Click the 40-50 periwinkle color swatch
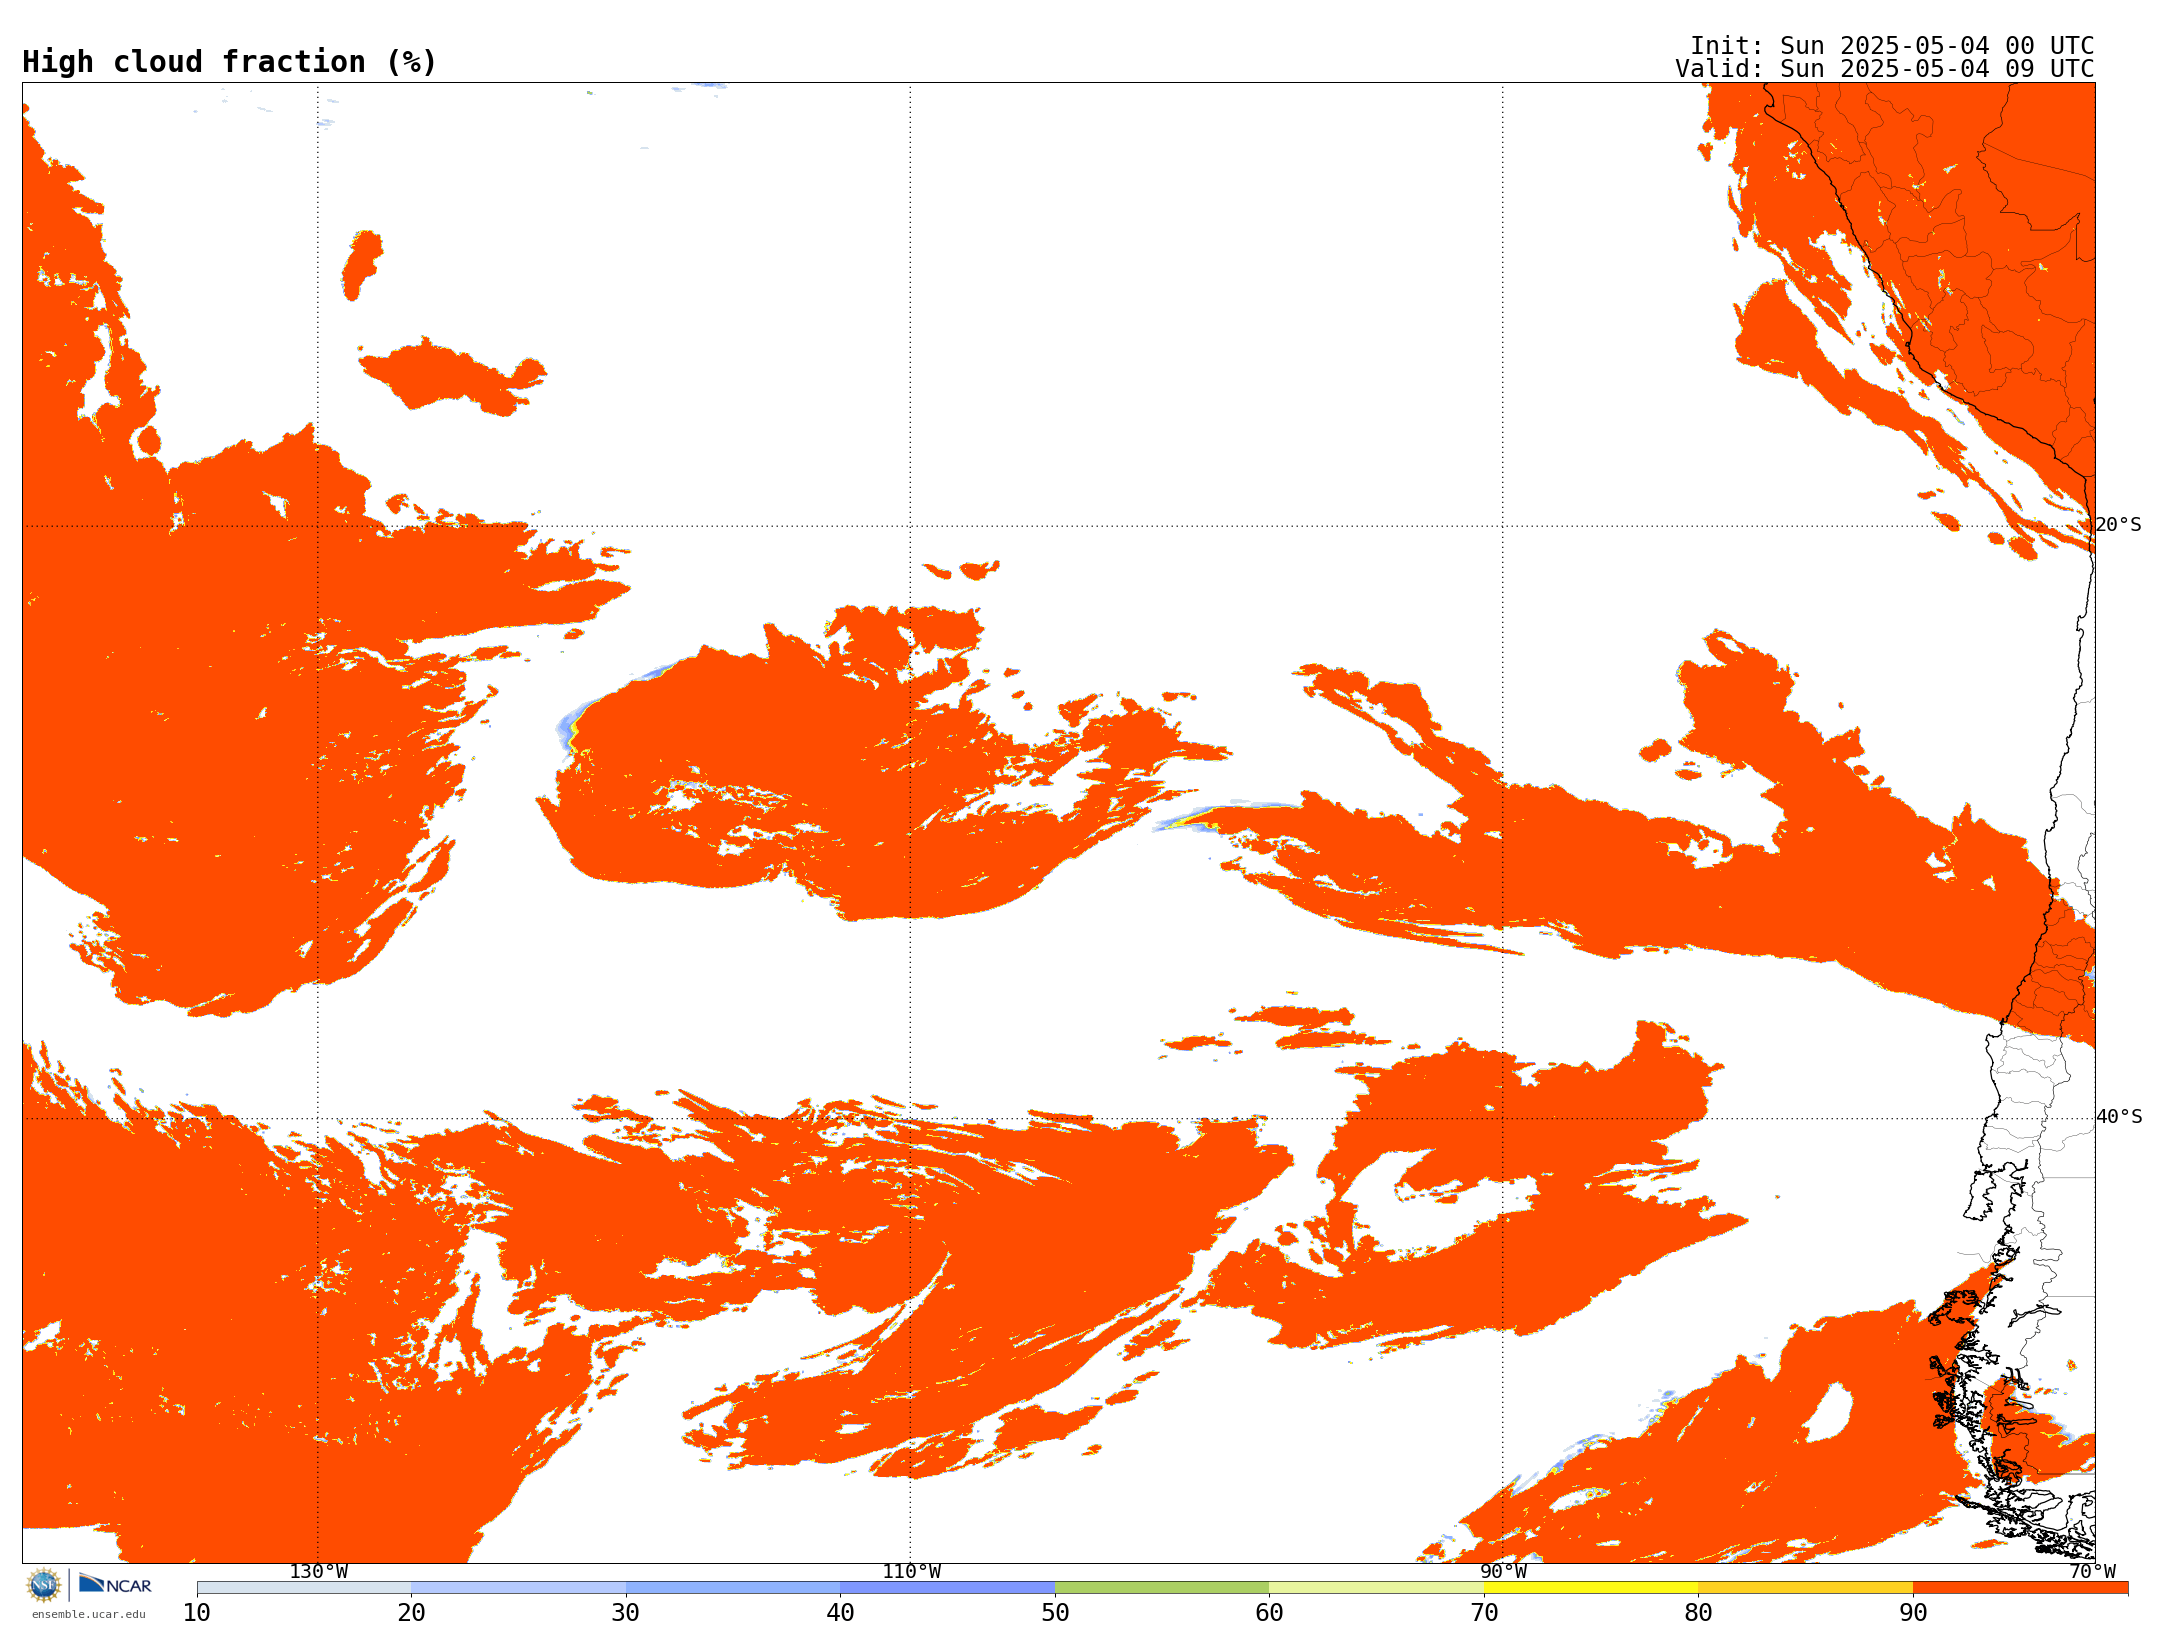Viewport: 2160px width, 1626px height. (947, 1588)
